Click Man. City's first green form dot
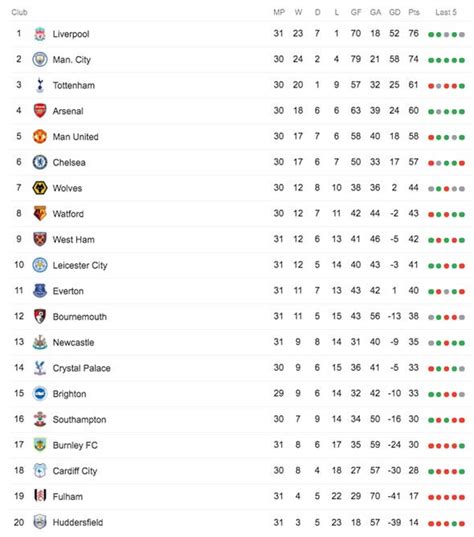Image resolution: width=474 pixels, height=537 pixels. point(431,60)
